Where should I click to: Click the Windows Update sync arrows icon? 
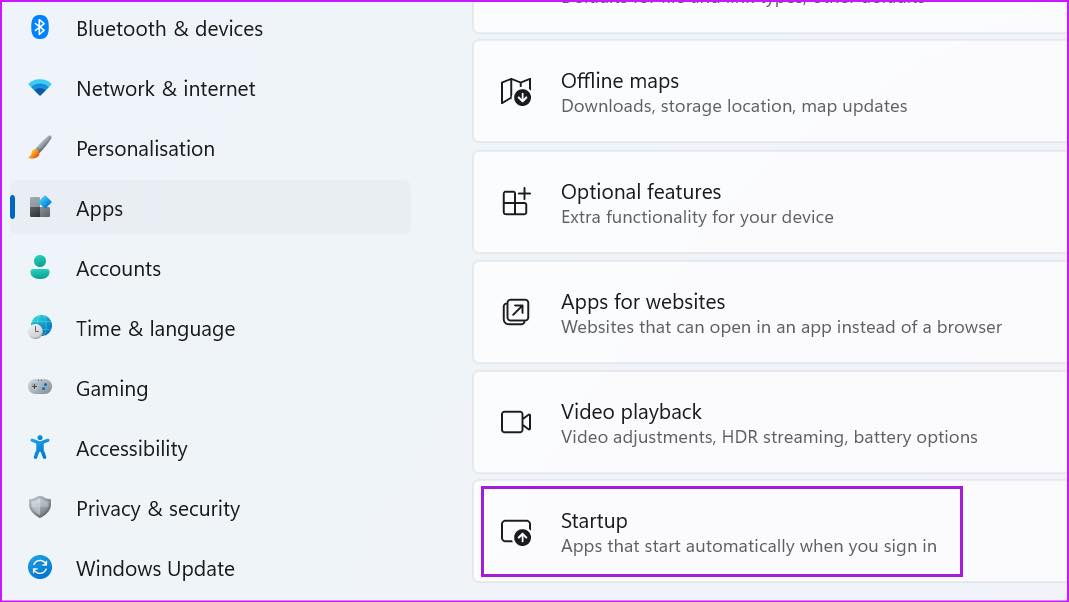[x=40, y=568]
